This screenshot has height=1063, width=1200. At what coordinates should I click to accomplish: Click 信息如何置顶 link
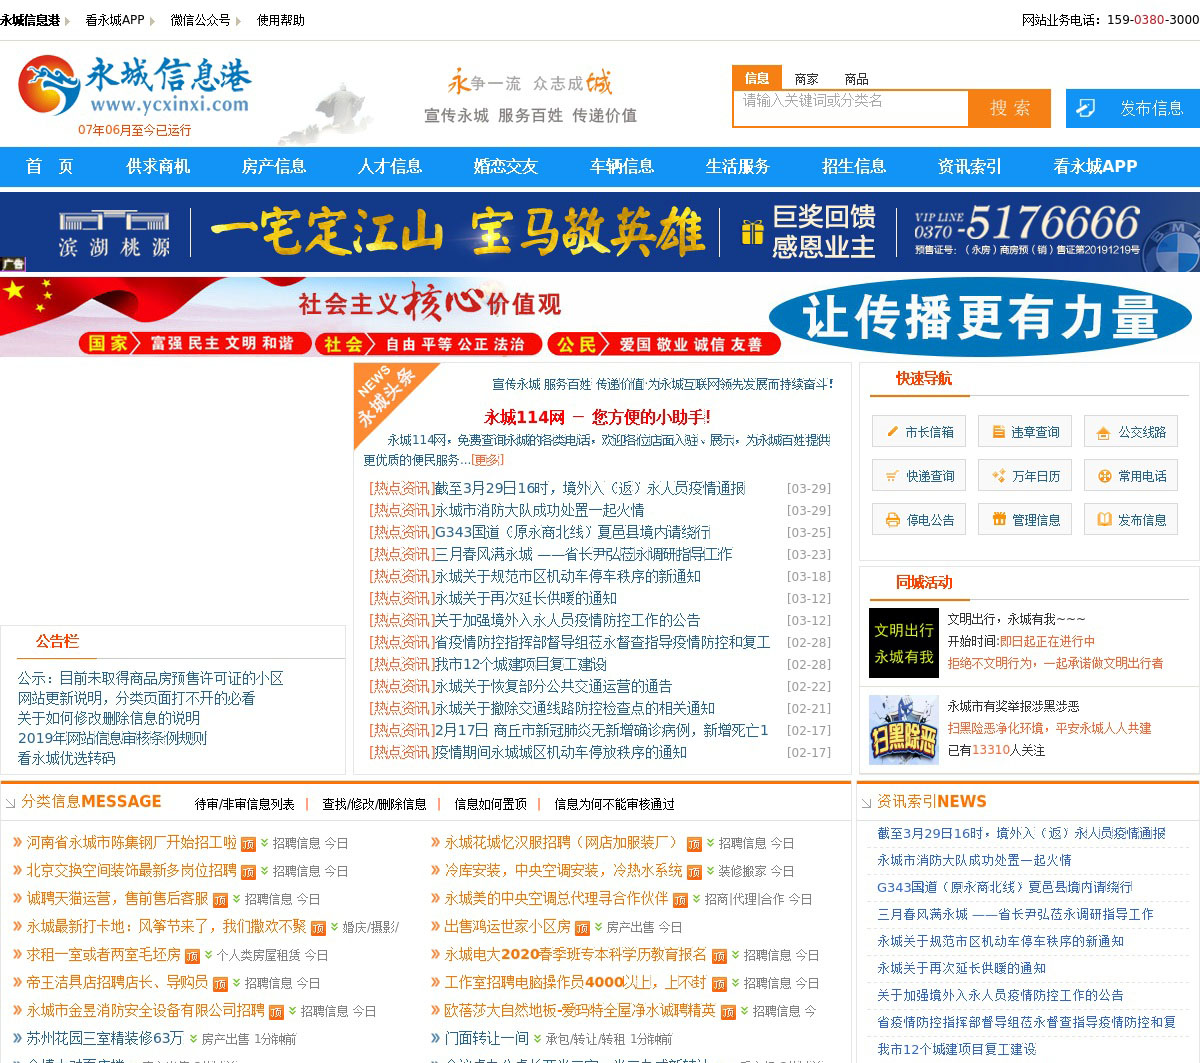click(x=490, y=804)
